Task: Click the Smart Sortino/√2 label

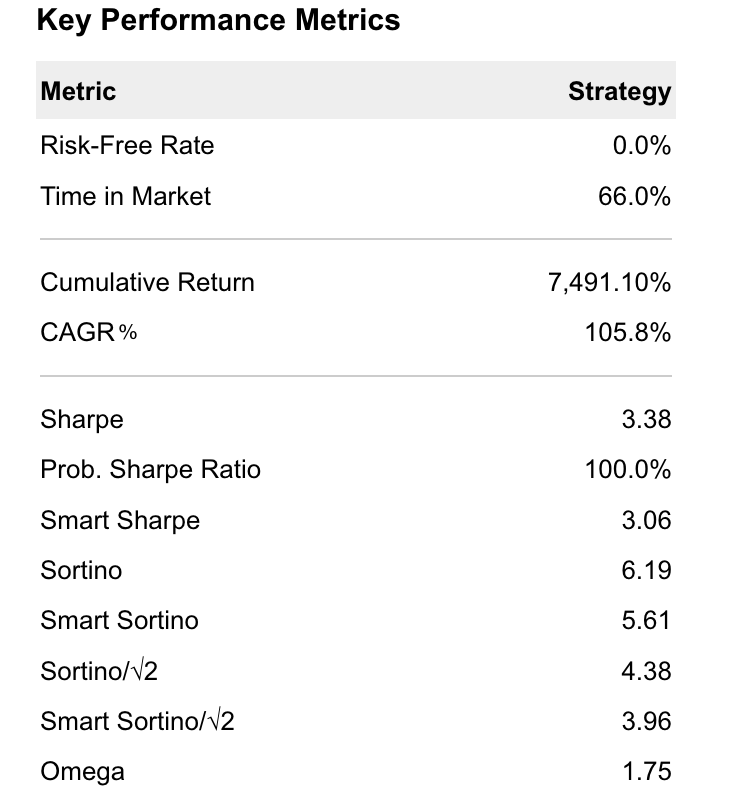Action: coord(137,720)
